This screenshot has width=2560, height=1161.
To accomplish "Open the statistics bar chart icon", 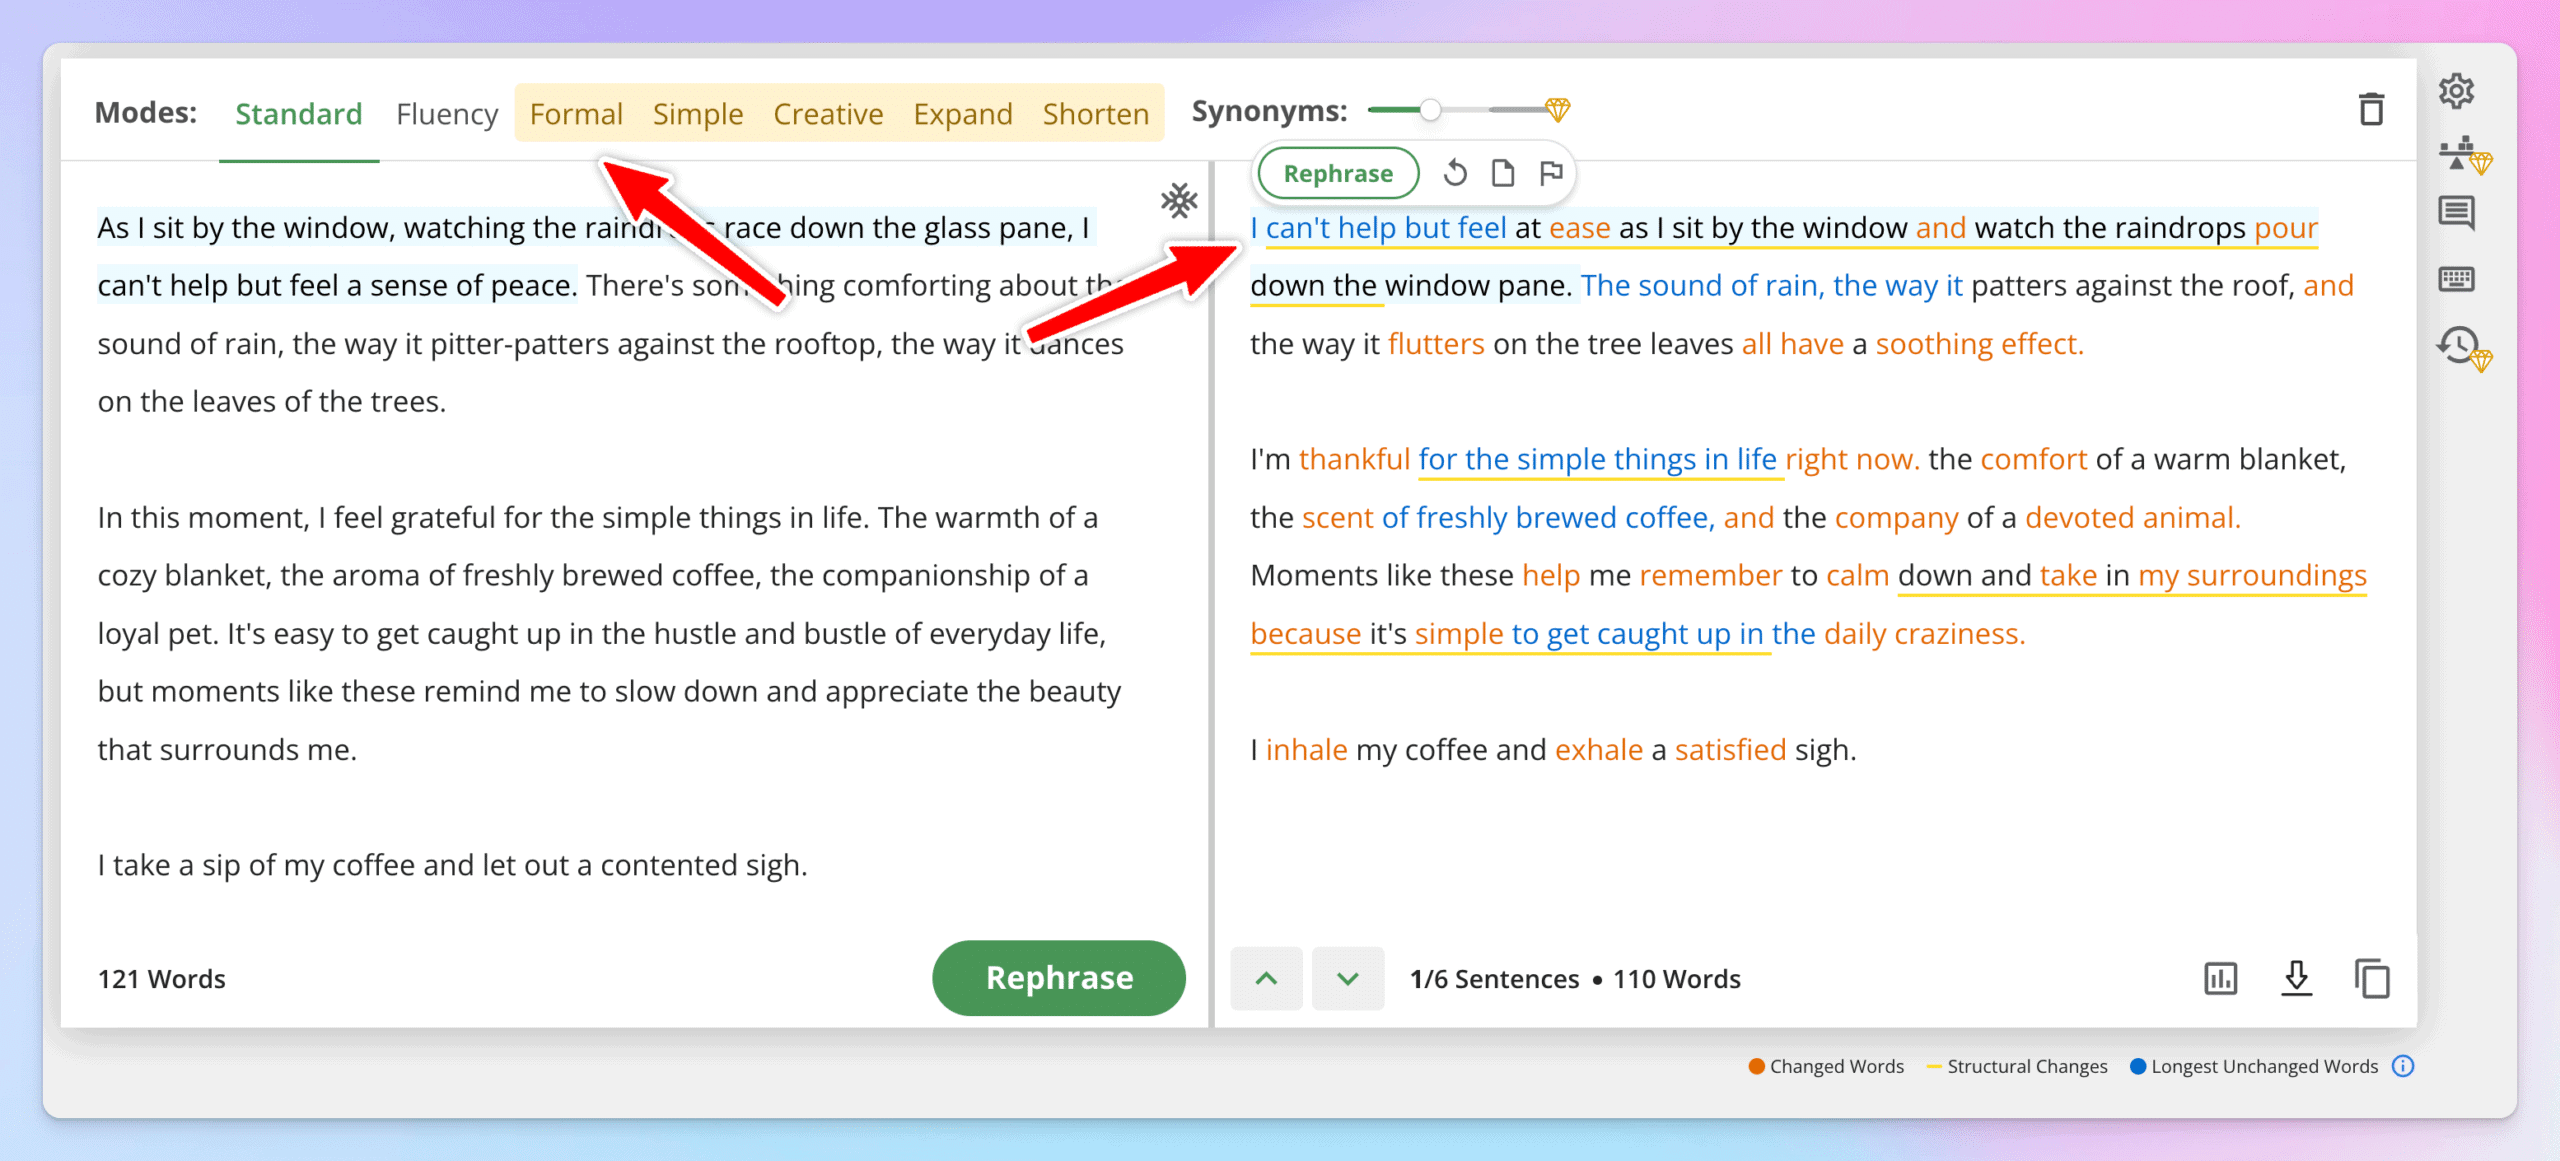I will click(2220, 978).
